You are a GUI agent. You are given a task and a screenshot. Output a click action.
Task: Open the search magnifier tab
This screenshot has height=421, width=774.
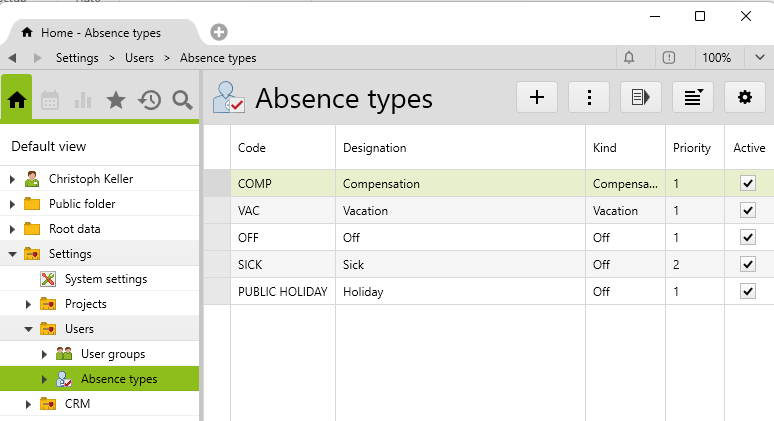(x=182, y=100)
